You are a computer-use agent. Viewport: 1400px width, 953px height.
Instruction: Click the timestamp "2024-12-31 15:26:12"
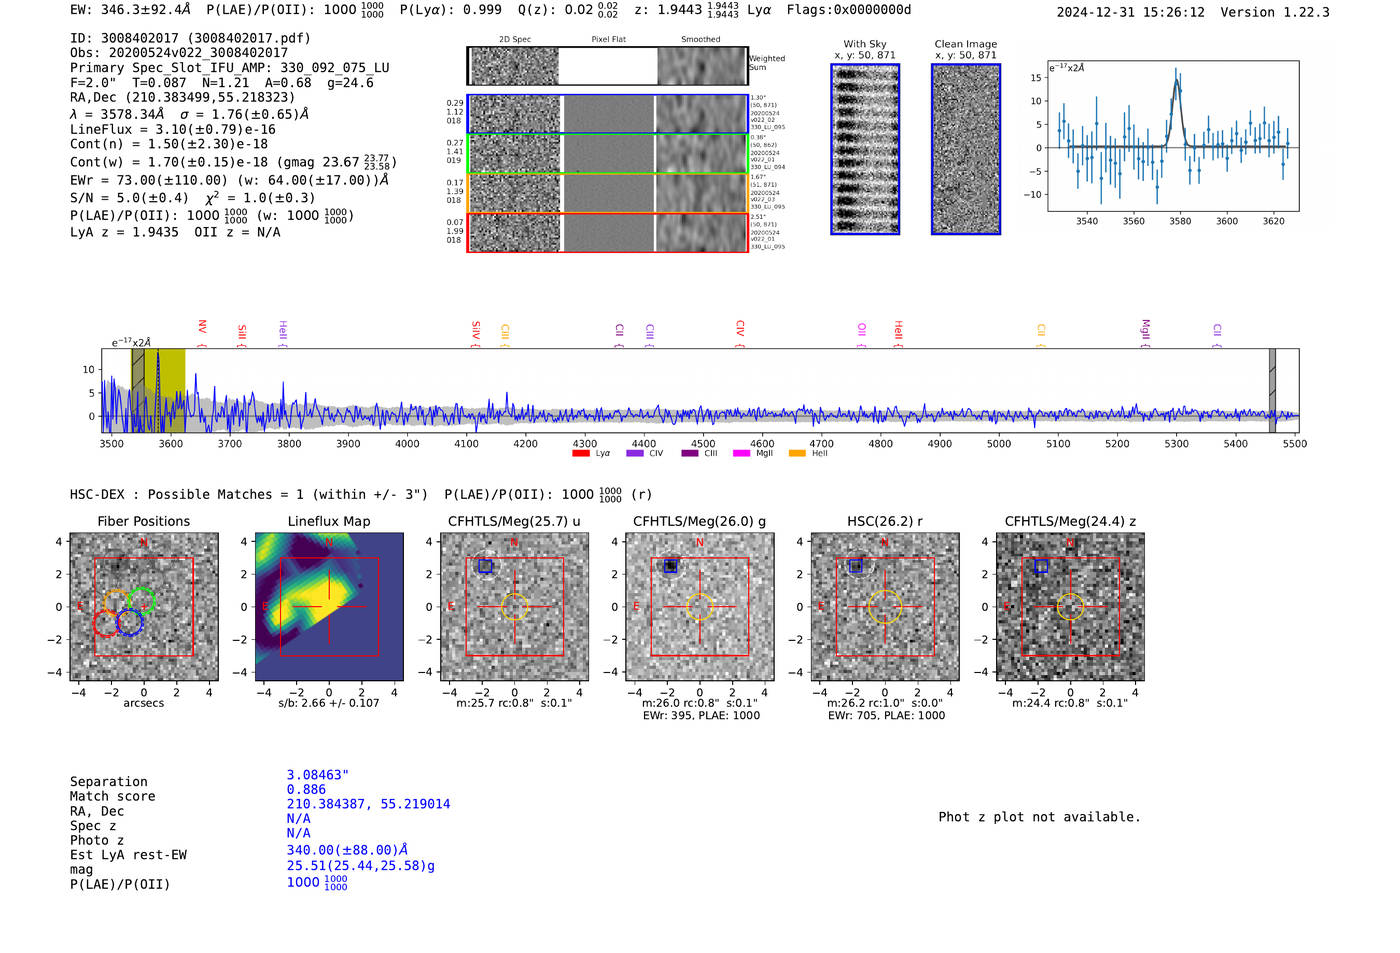1131,12
